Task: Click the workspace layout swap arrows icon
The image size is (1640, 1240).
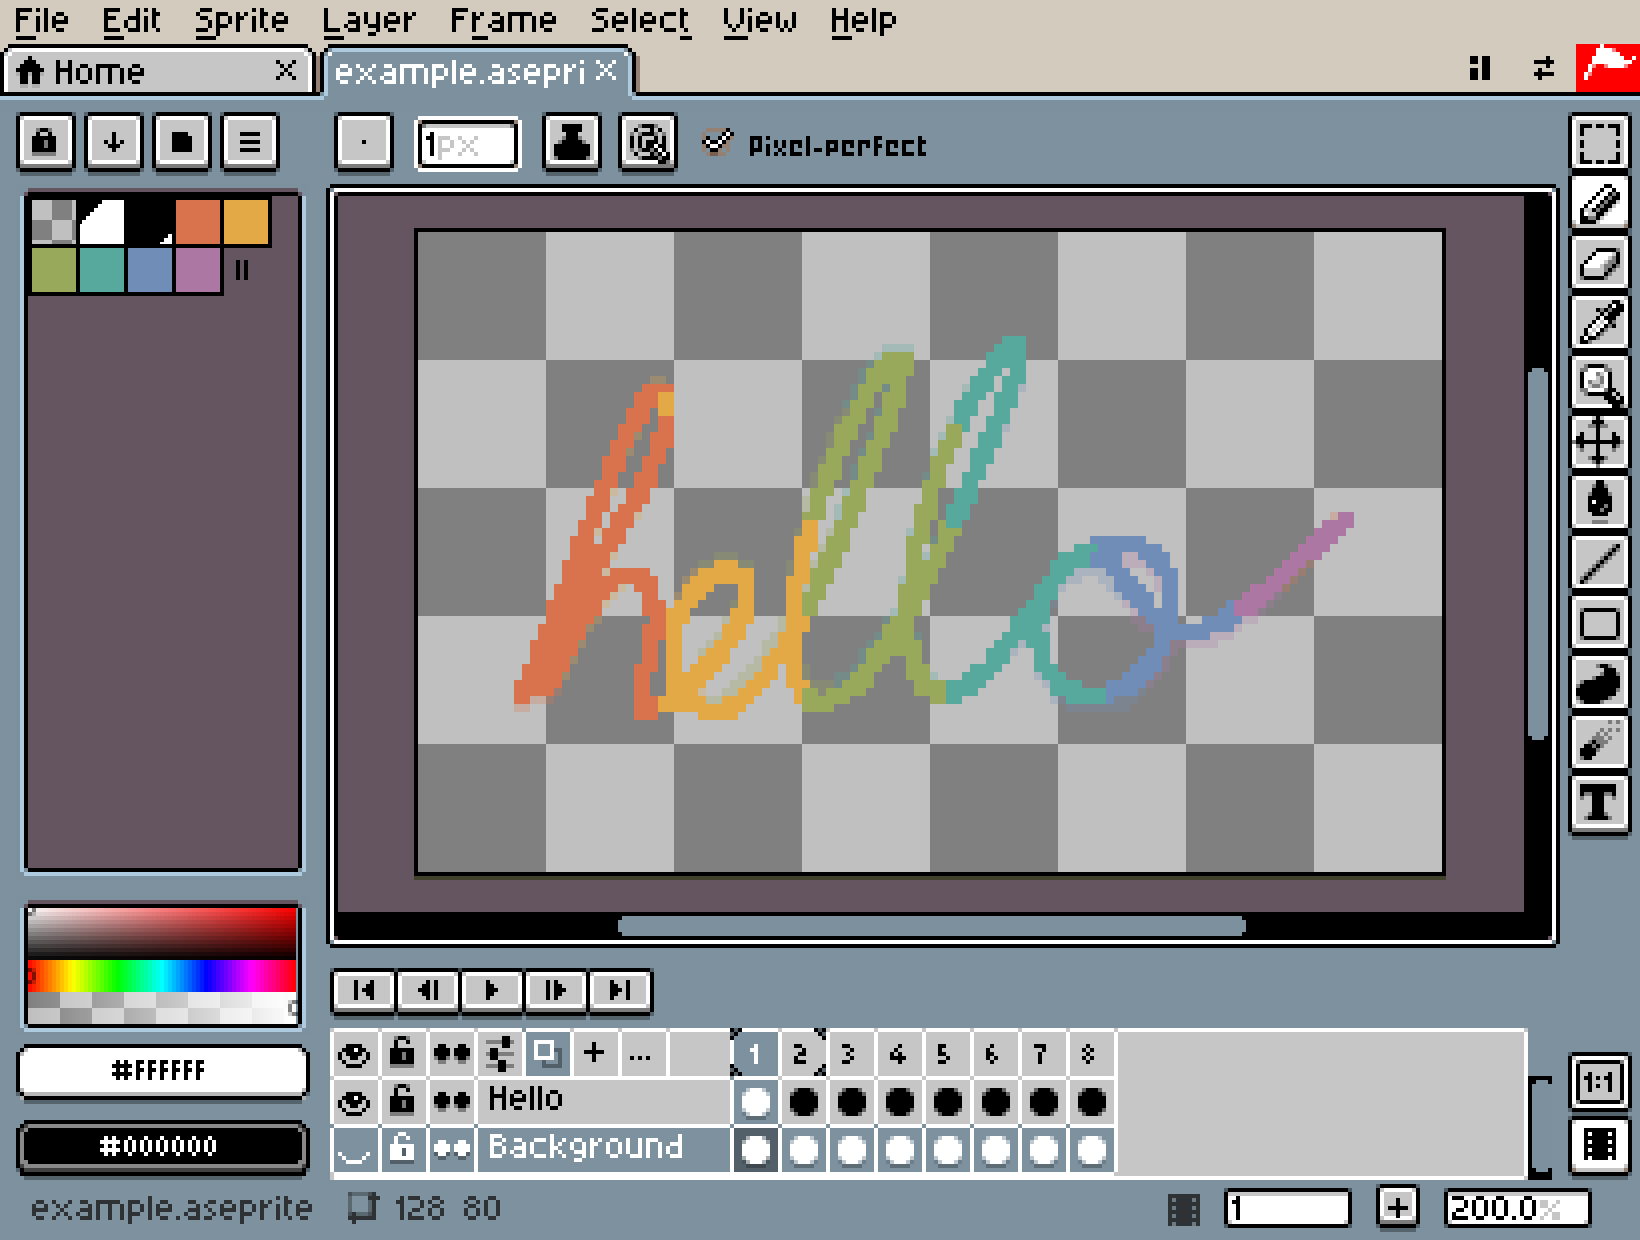Action: 1544,68
